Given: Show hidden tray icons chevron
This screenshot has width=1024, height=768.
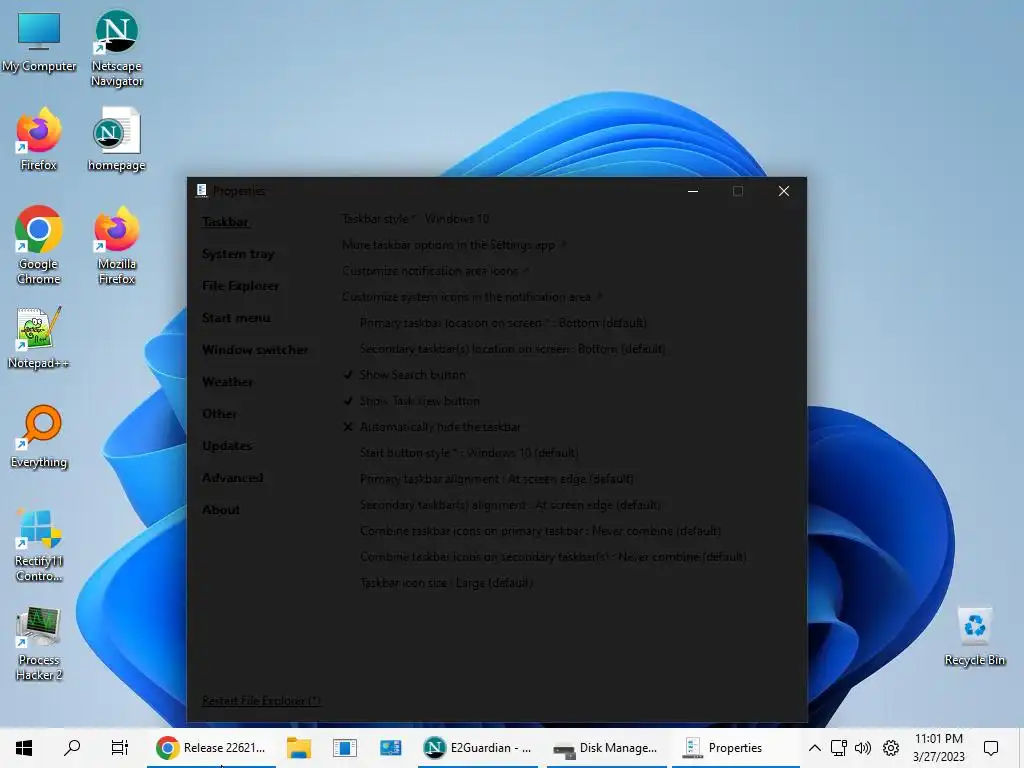Looking at the screenshot, I should pyautogui.click(x=814, y=748).
